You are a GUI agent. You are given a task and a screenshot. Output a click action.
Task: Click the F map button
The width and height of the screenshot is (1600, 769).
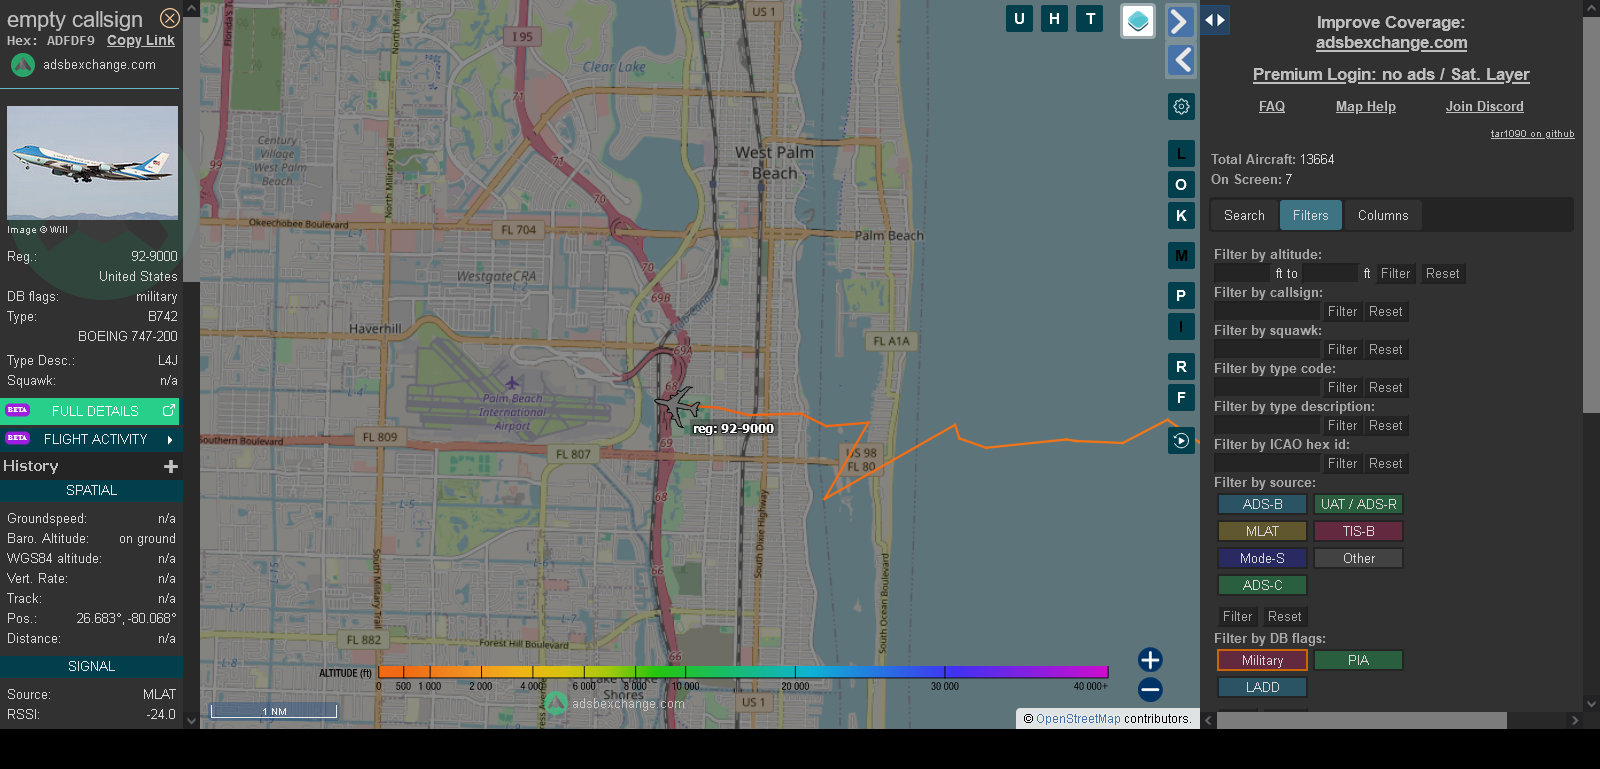pos(1181,397)
